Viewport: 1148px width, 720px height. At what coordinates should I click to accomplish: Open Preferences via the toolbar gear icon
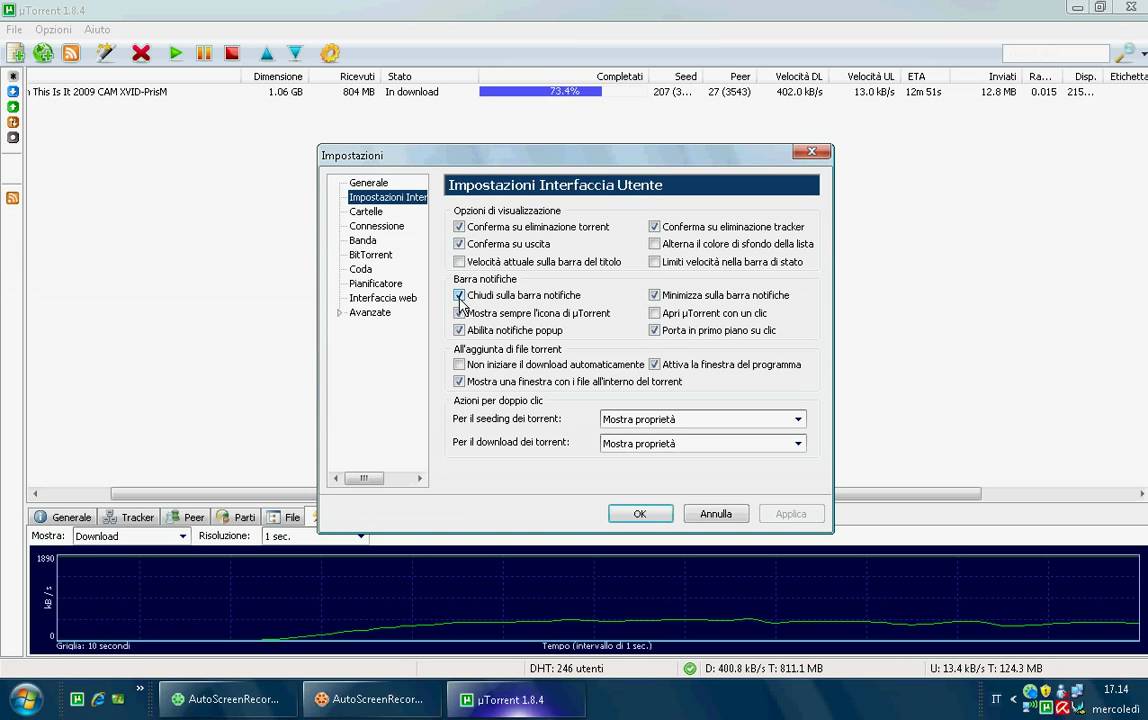pos(330,53)
